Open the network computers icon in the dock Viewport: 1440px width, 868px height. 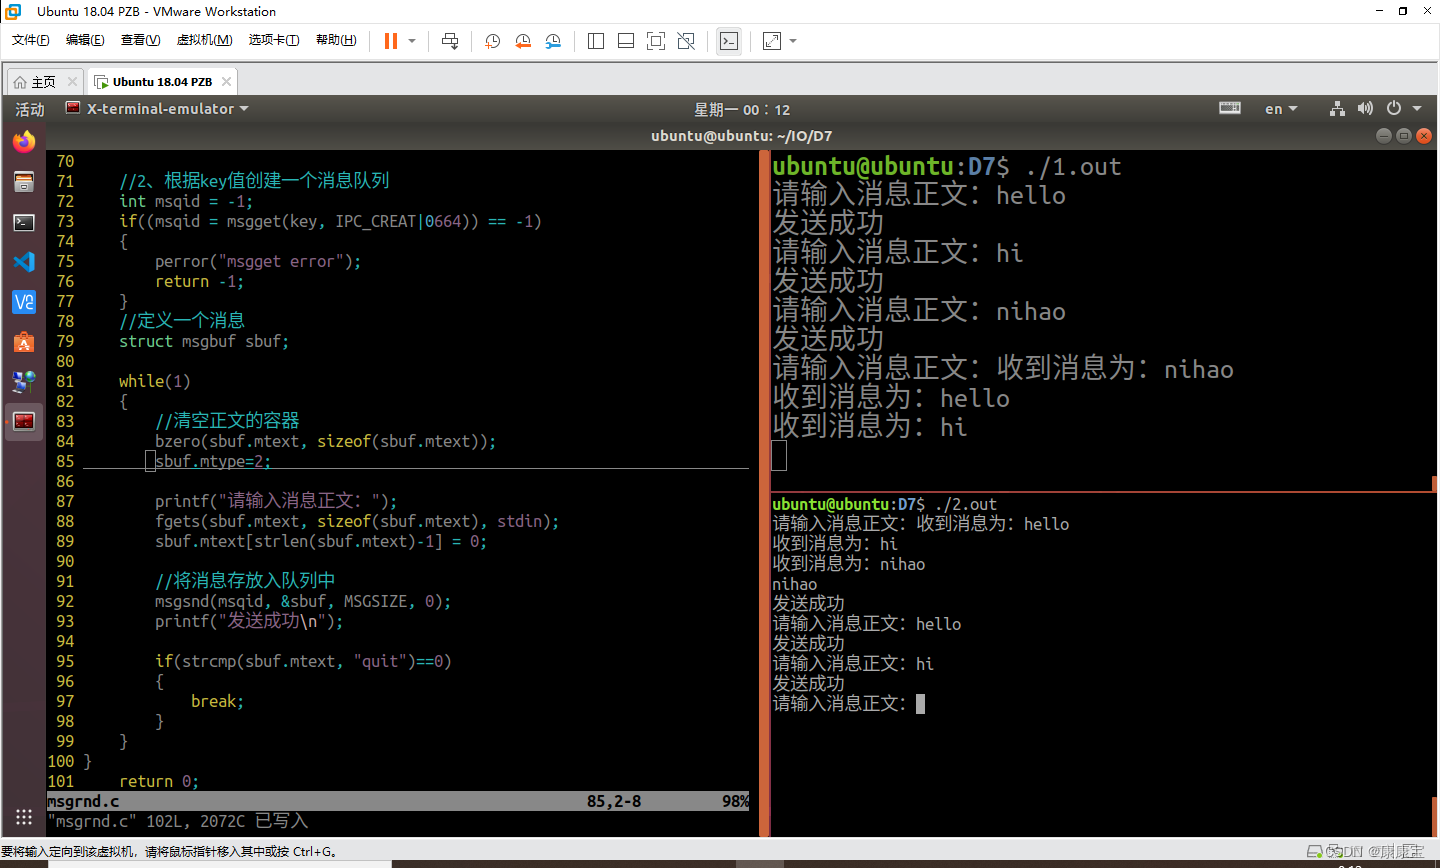[x=24, y=382]
